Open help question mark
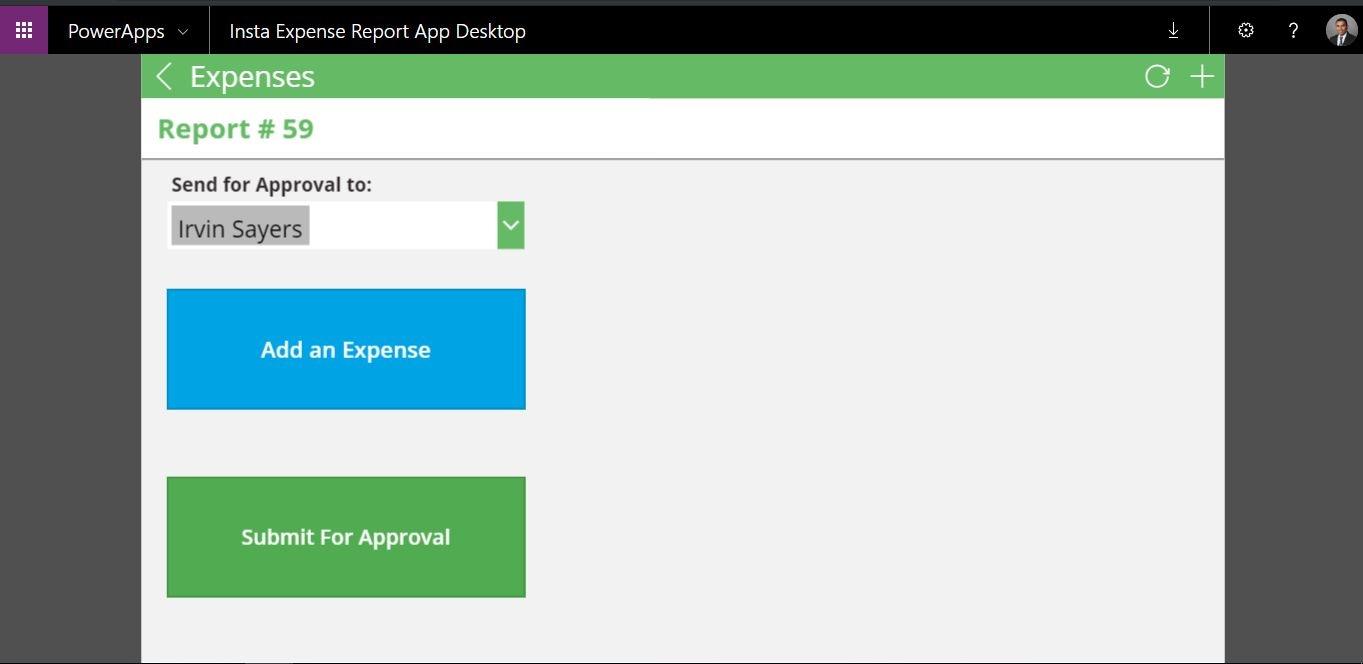The height and width of the screenshot is (664, 1363). tap(1293, 31)
